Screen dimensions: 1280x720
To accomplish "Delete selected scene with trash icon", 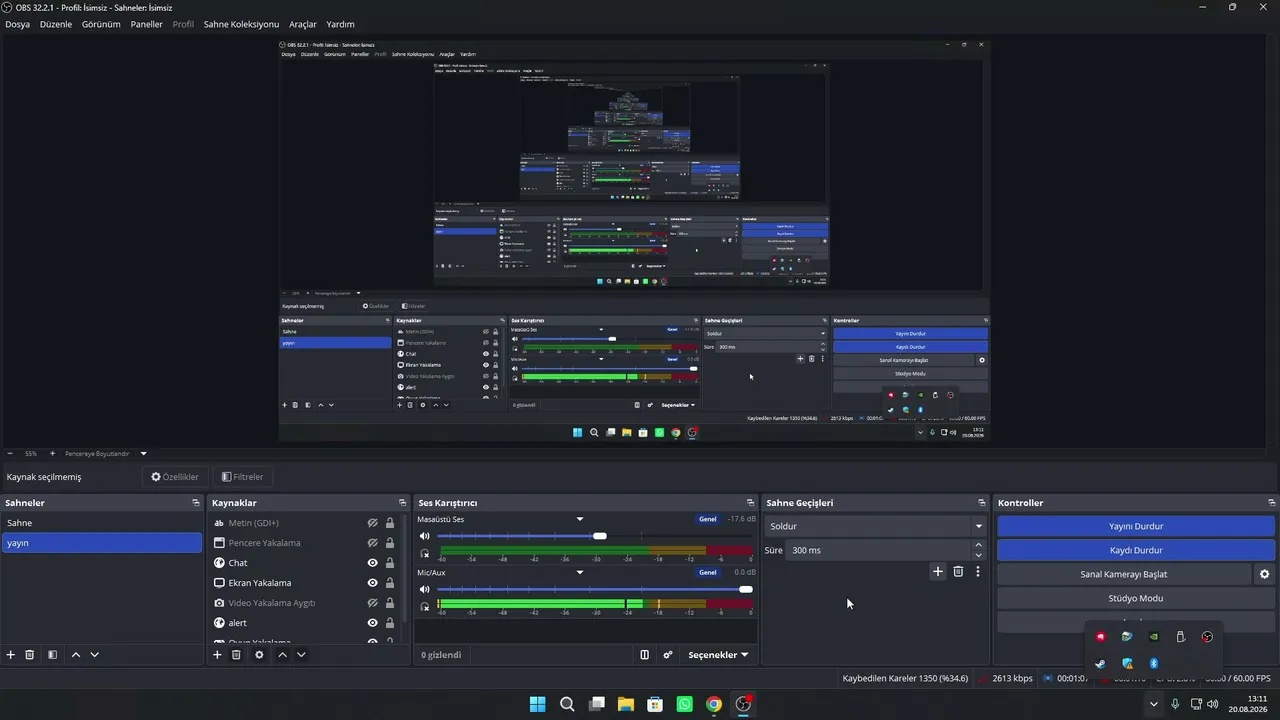I will (x=30, y=655).
